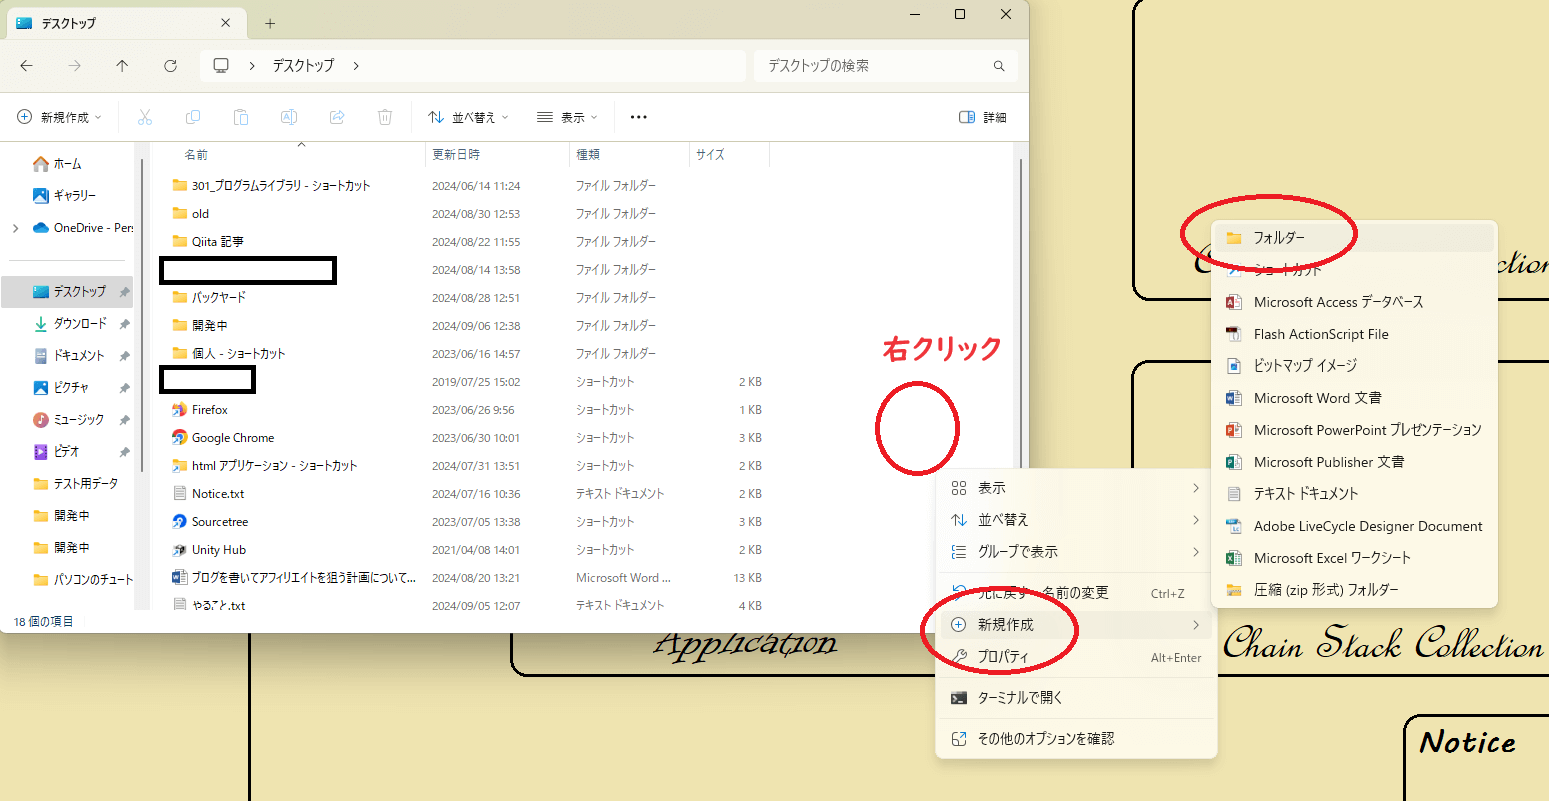Image resolution: width=1549 pixels, height=801 pixels.
Task: Open グループで表示 submenu in context menu
Action: click(1076, 552)
